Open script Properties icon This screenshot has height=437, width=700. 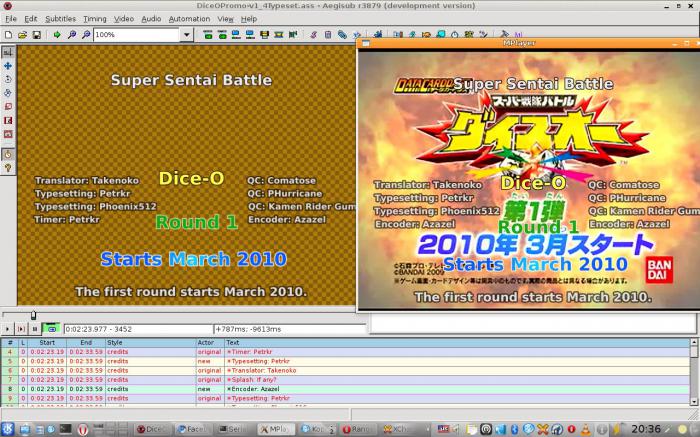tap(328, 34)
